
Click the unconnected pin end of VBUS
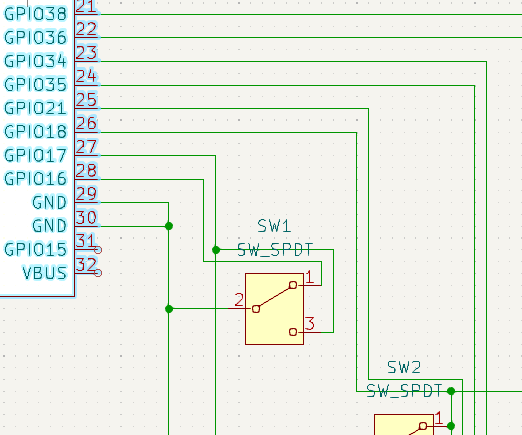pos(98,273)
